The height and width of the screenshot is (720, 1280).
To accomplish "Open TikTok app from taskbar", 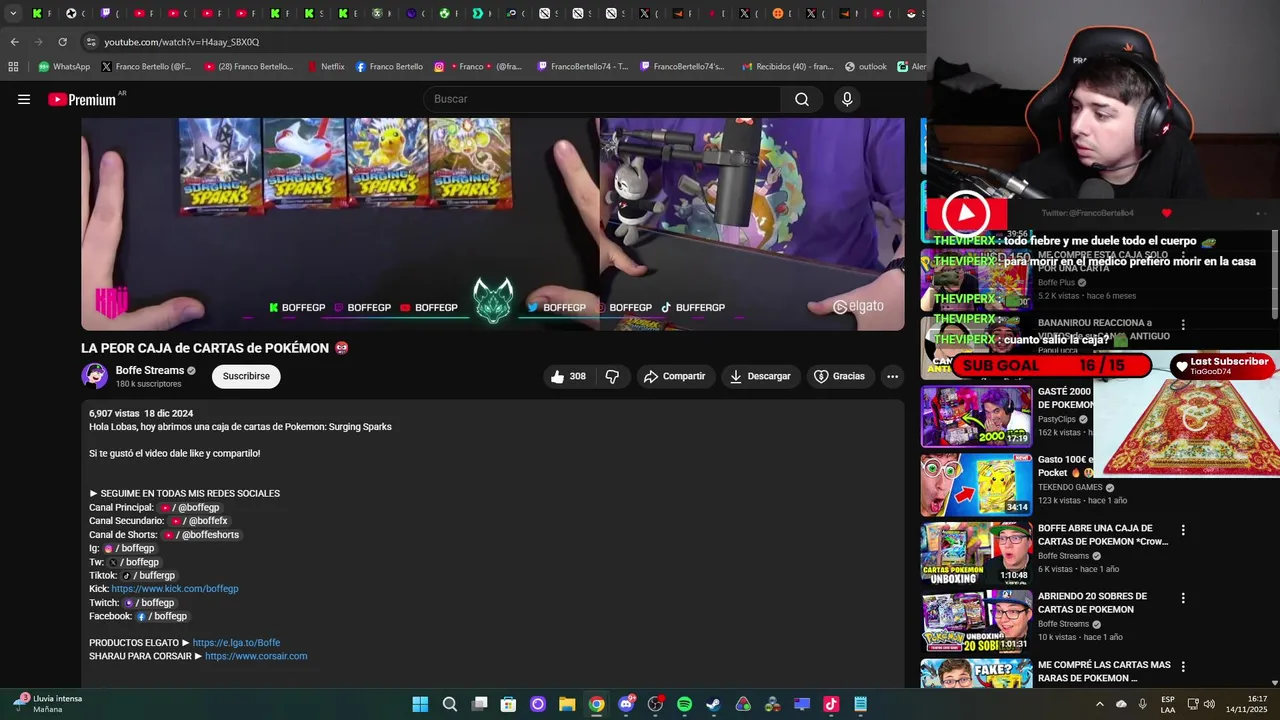I will click(x=831, y=704).
